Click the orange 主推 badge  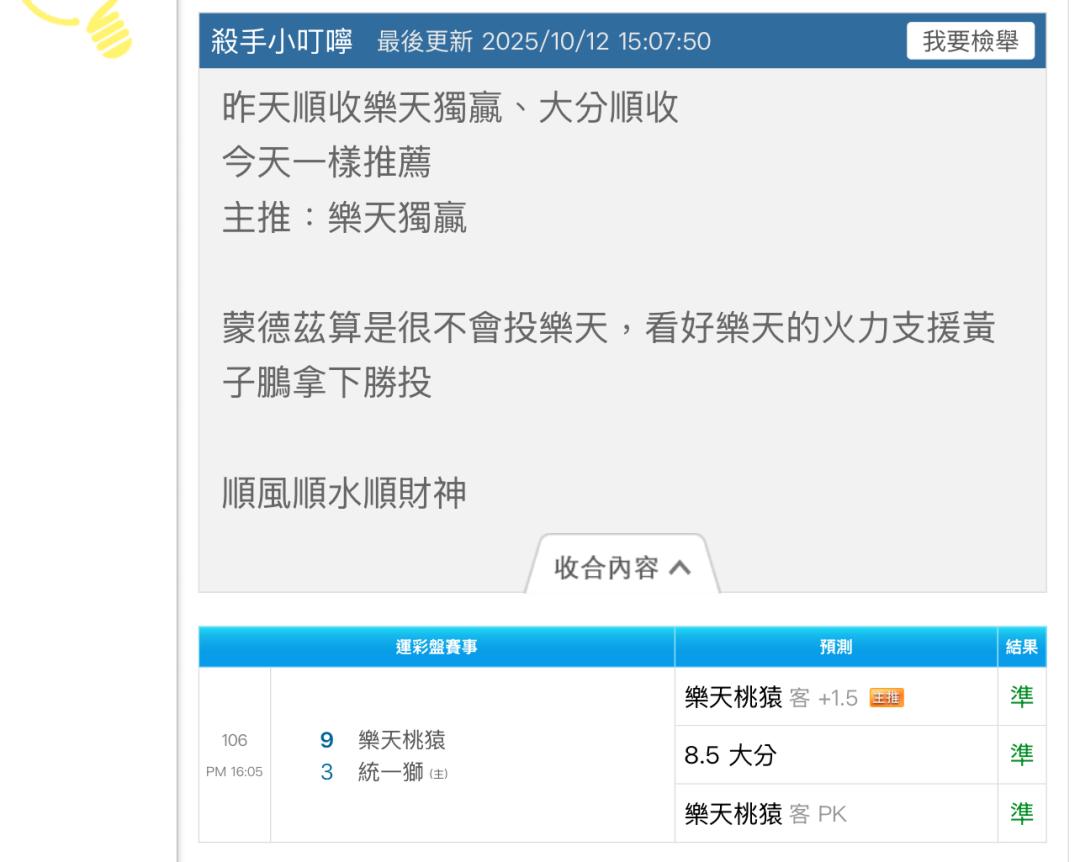tap(886, 698)
